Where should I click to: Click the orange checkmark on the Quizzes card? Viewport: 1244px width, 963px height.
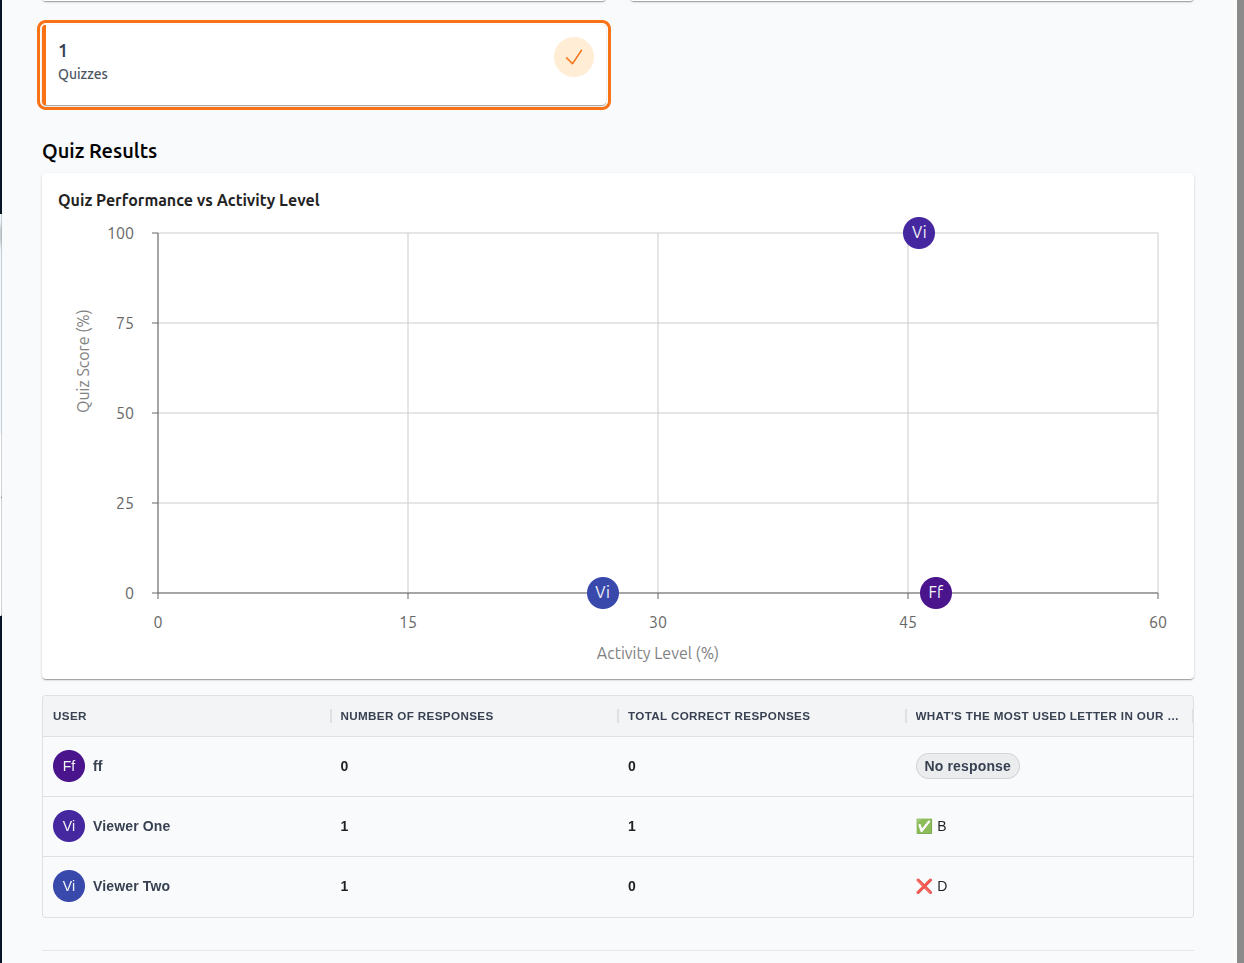(573, 57)
